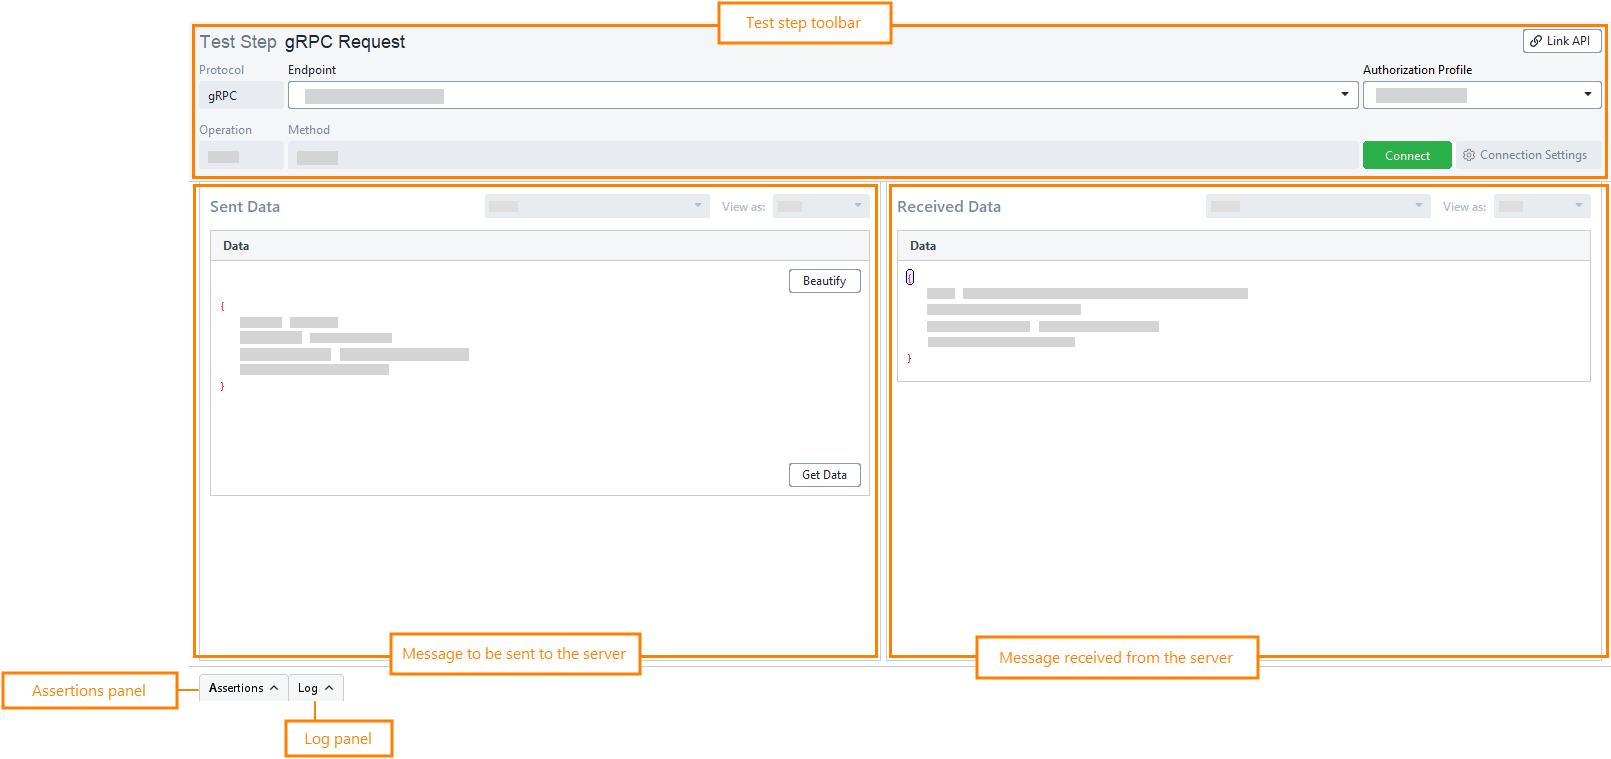
Task: Click the Operation field
Action: pyautogui.click(x=241, y=156)
